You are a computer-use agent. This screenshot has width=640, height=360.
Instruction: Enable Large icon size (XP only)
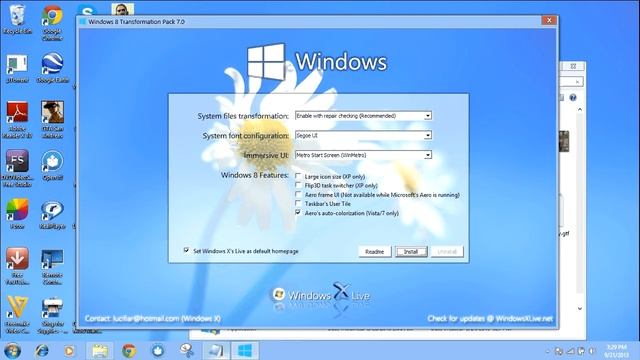point(298,176)
